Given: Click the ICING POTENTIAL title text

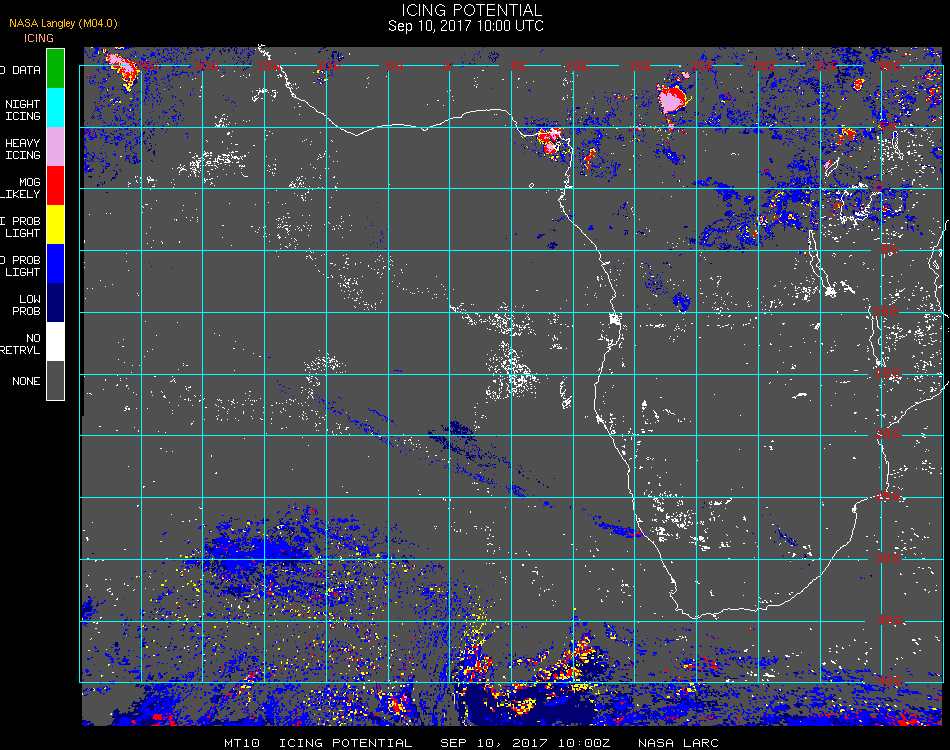Looking at the screenshot, I should (471, 10).
